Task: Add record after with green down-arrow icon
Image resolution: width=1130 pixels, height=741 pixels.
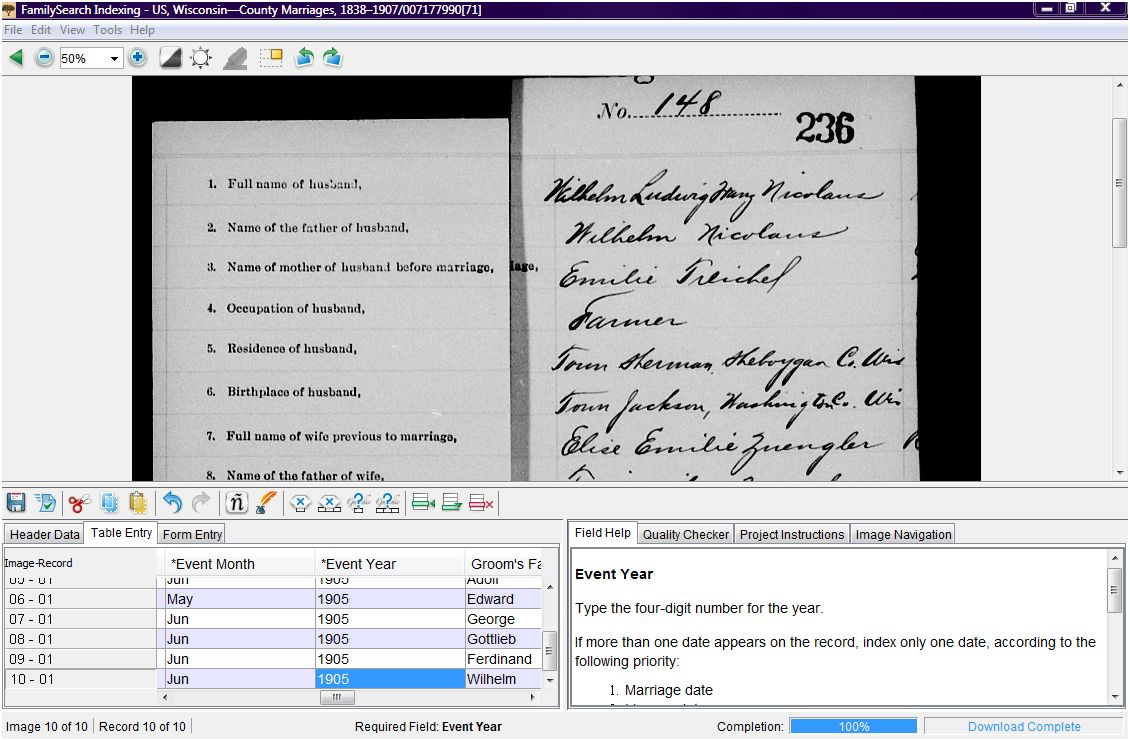Action: coord(452,502)
